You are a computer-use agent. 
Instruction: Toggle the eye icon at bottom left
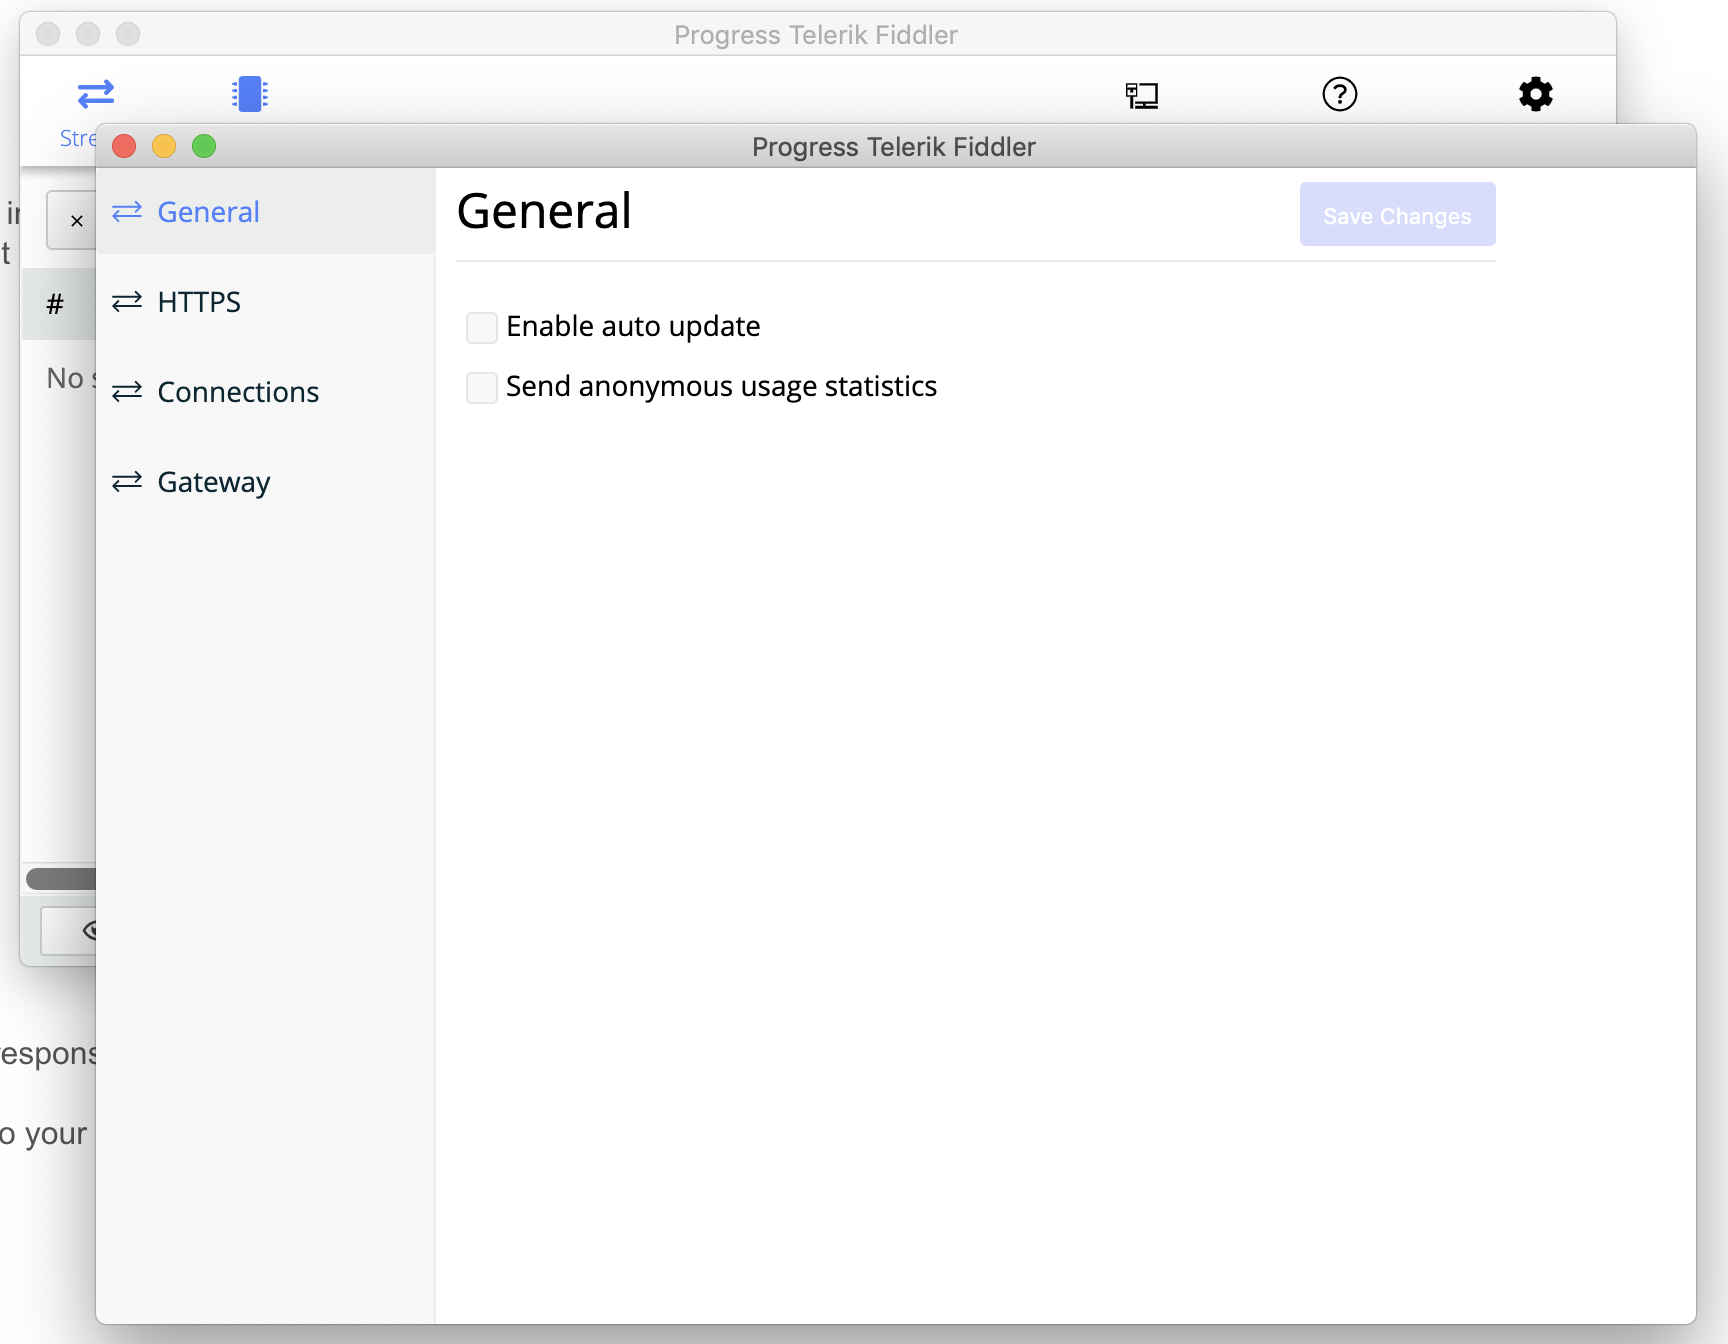(88, 931)
